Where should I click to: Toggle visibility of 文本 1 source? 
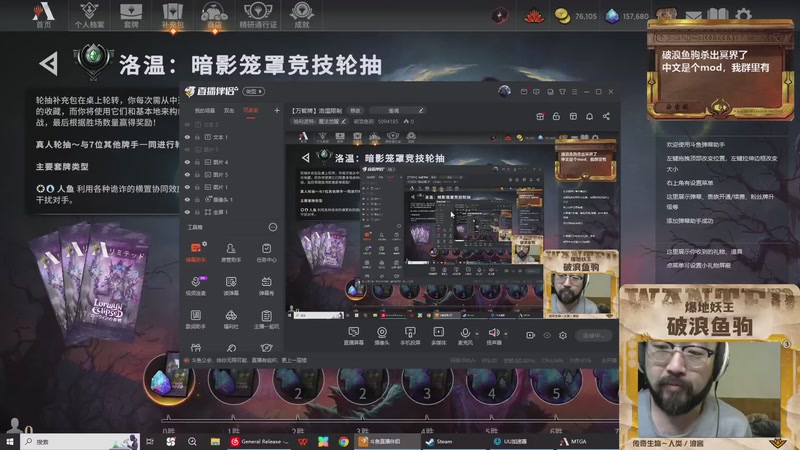pyautogui.click(x=187, y=137)
